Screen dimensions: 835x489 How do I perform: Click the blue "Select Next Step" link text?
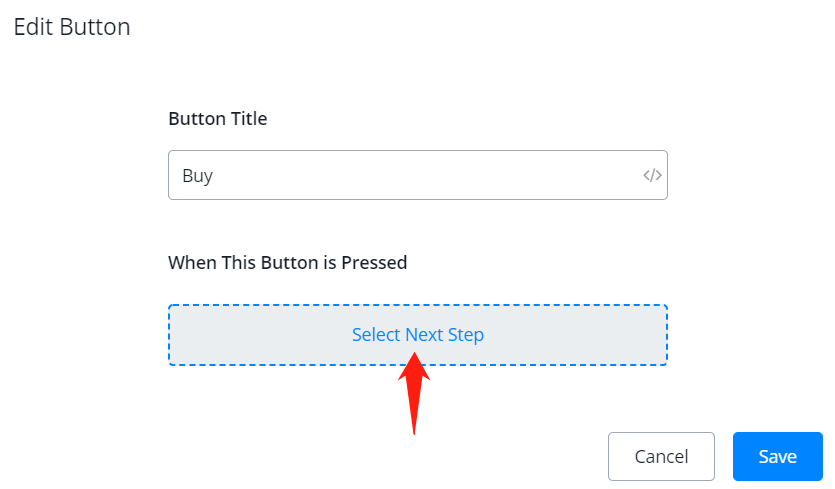(x=417, y=335)
